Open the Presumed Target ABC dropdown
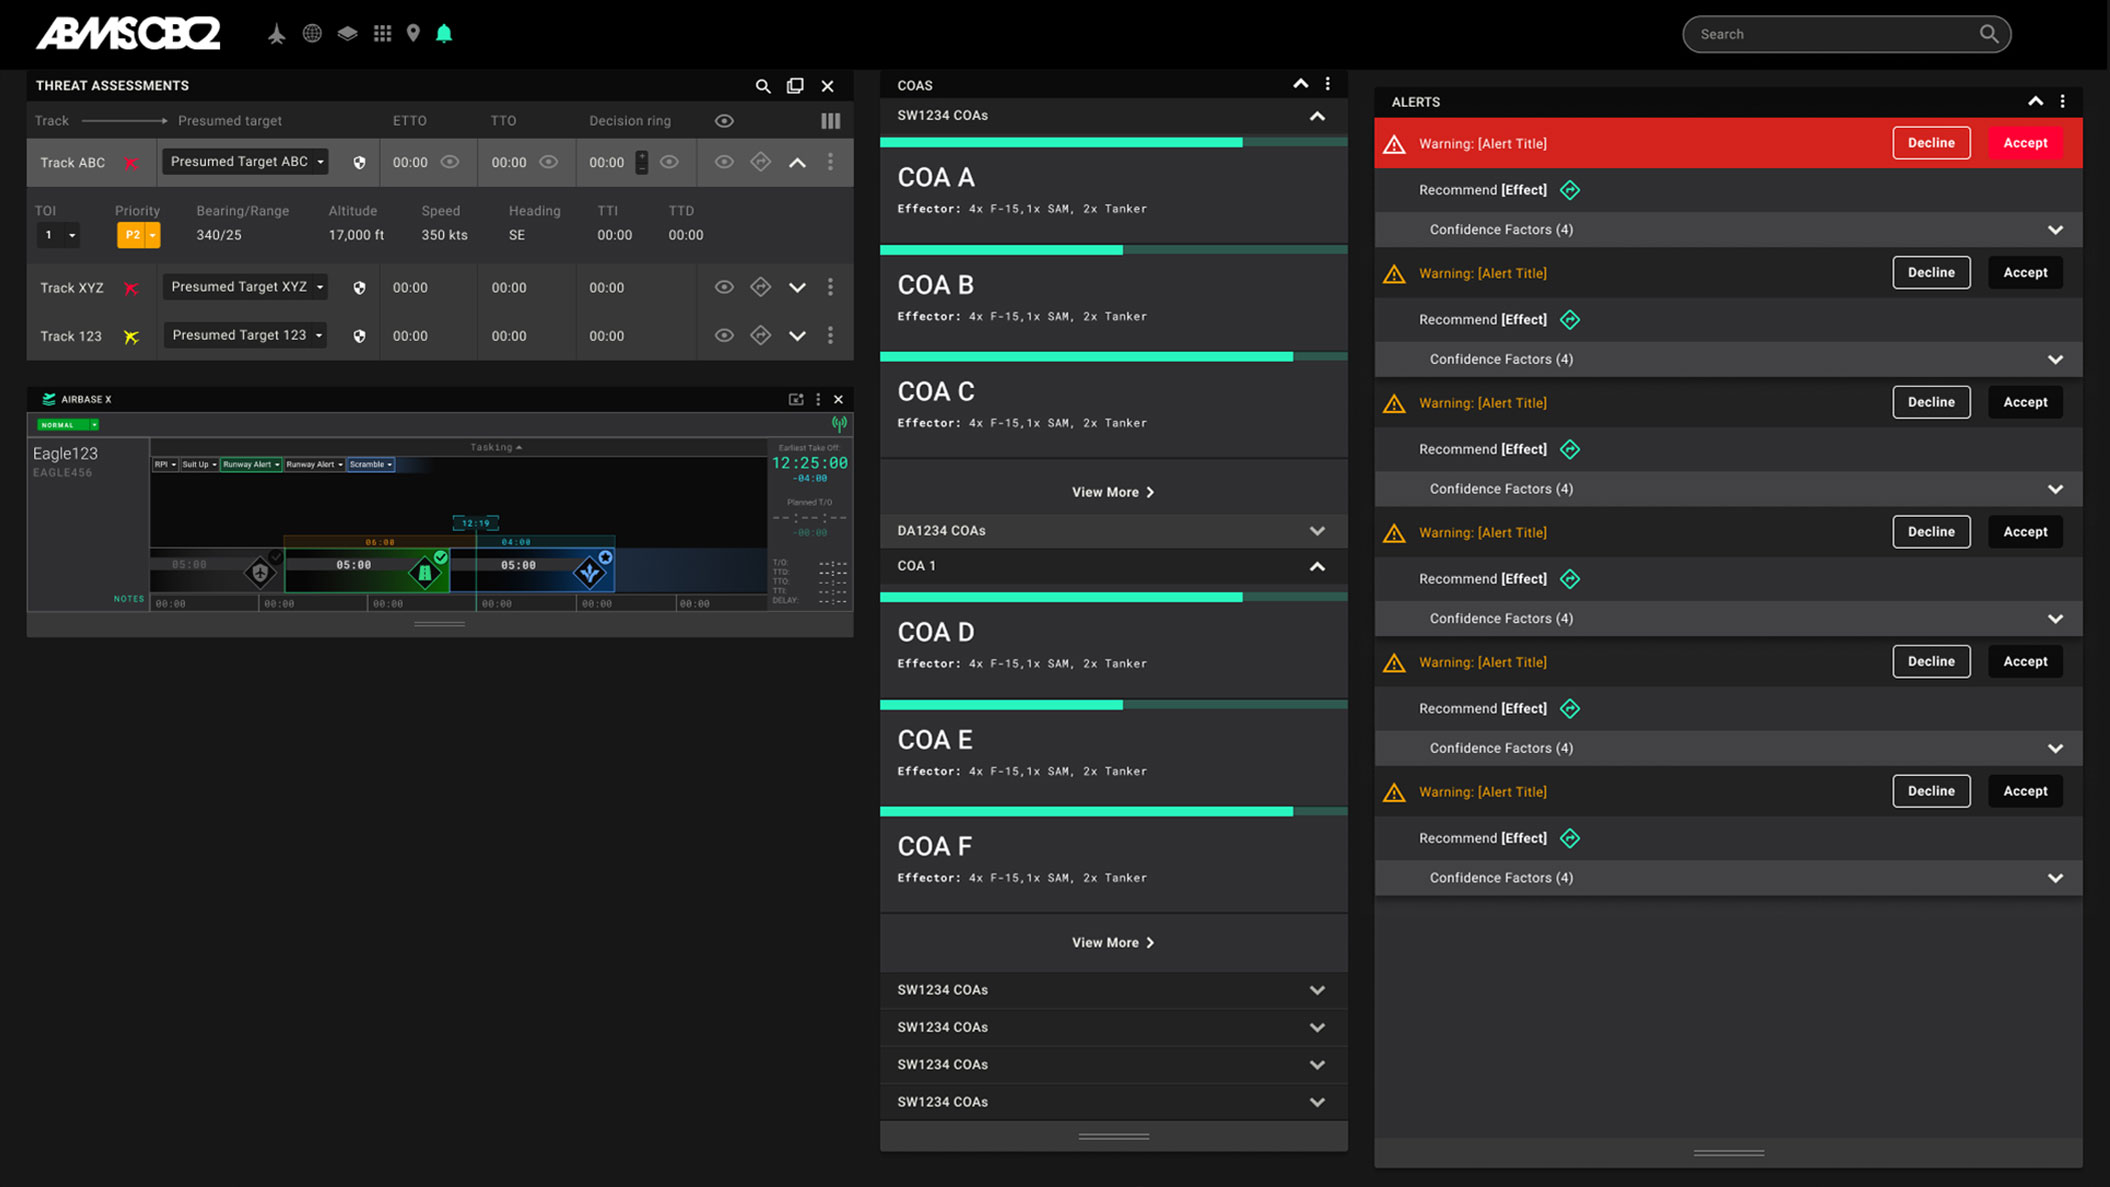This screenshot has height=1187, width=2110. (245, 162)
